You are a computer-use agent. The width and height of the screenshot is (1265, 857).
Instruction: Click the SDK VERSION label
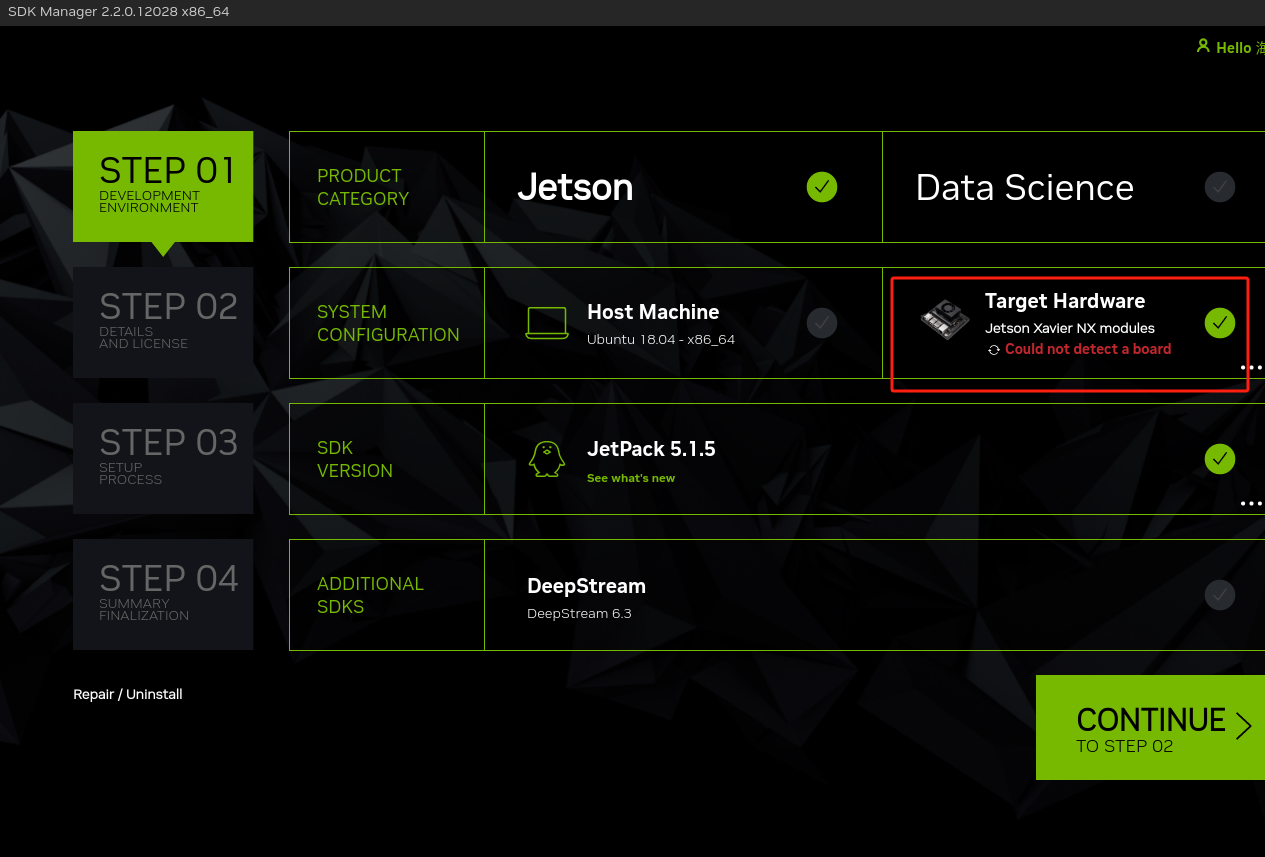(355, 459)
